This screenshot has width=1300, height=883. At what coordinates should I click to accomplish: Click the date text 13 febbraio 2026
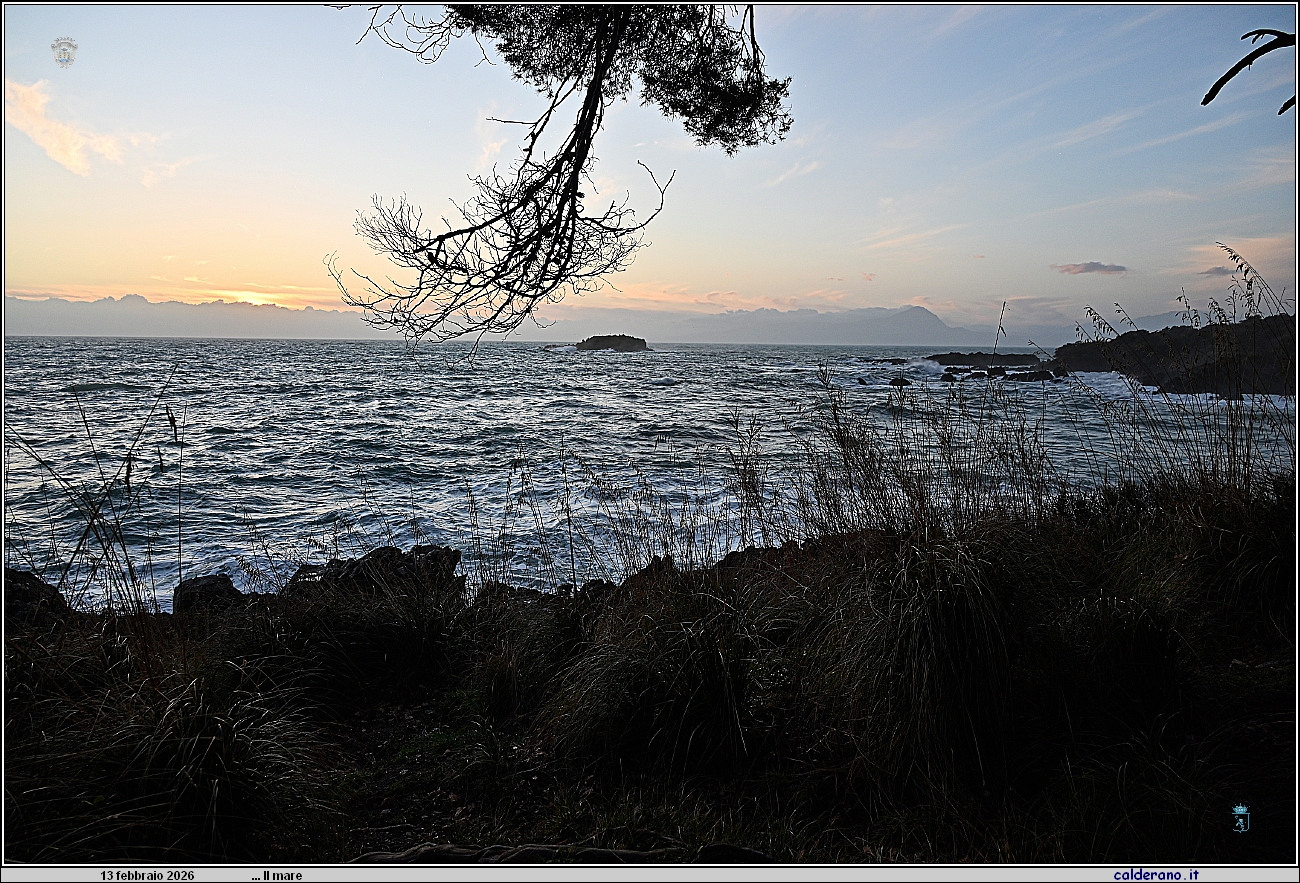(x=147, y=875)
